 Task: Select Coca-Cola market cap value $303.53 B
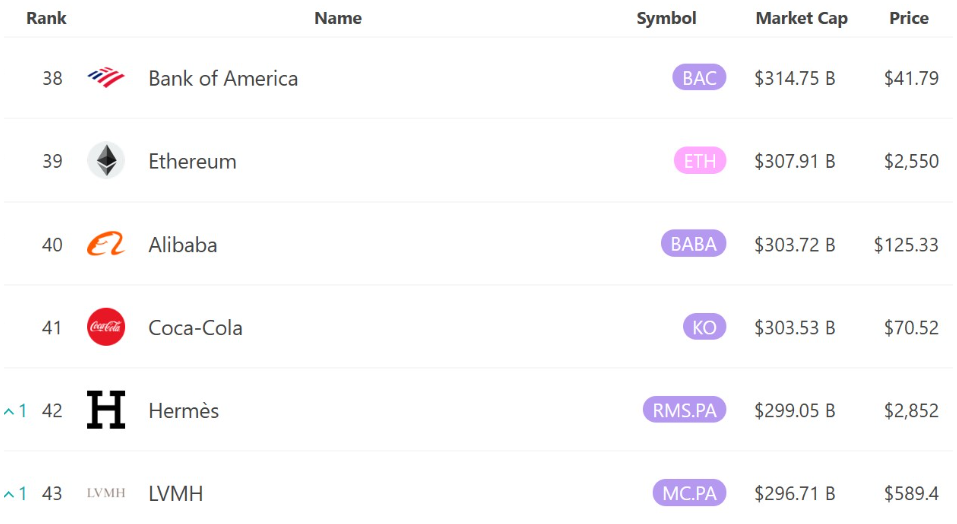click(795, 328)
